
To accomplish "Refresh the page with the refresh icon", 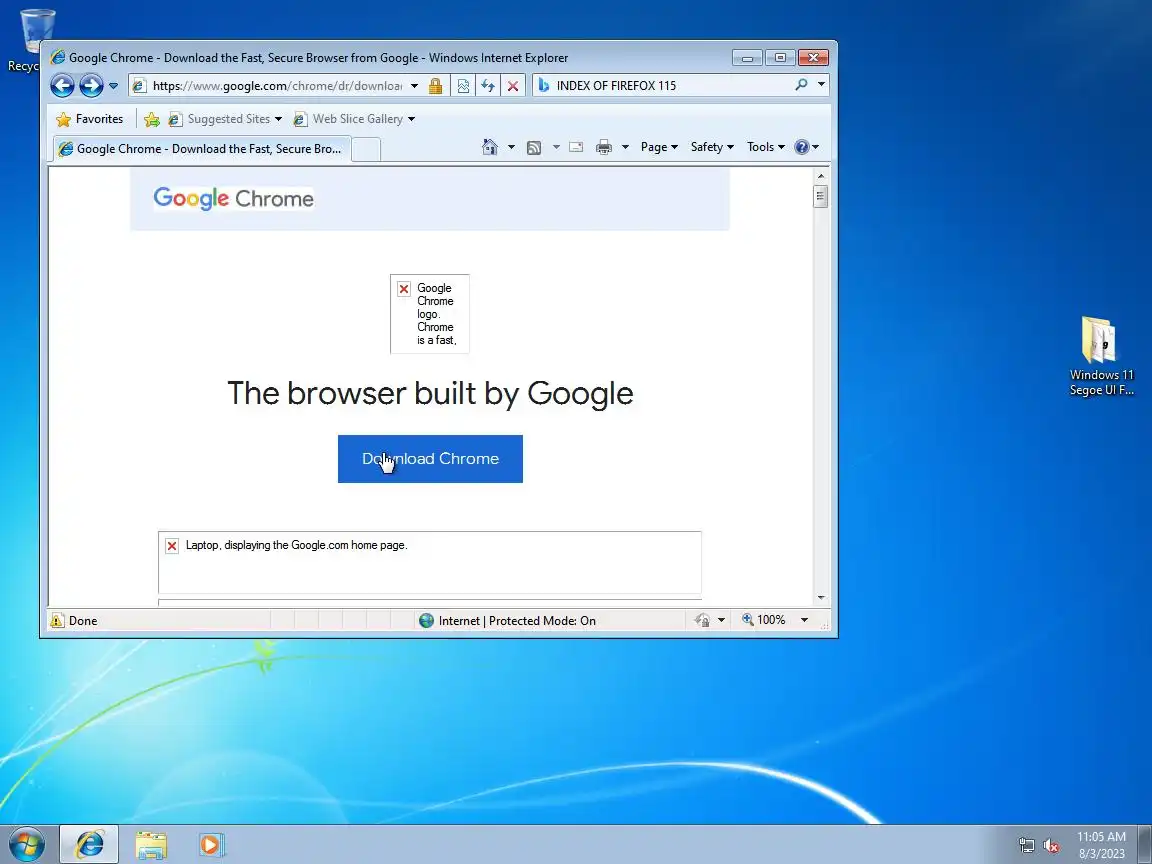I will click(x=488, y=86).
